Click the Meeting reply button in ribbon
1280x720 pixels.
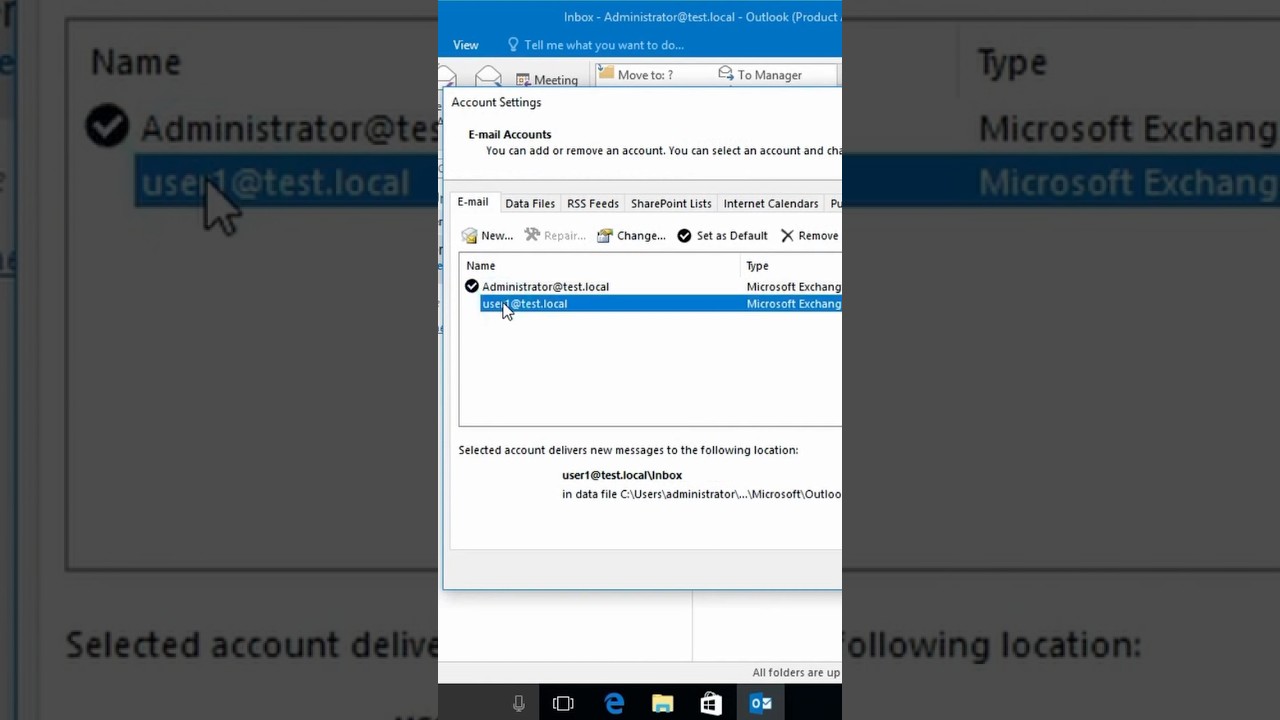547,80
